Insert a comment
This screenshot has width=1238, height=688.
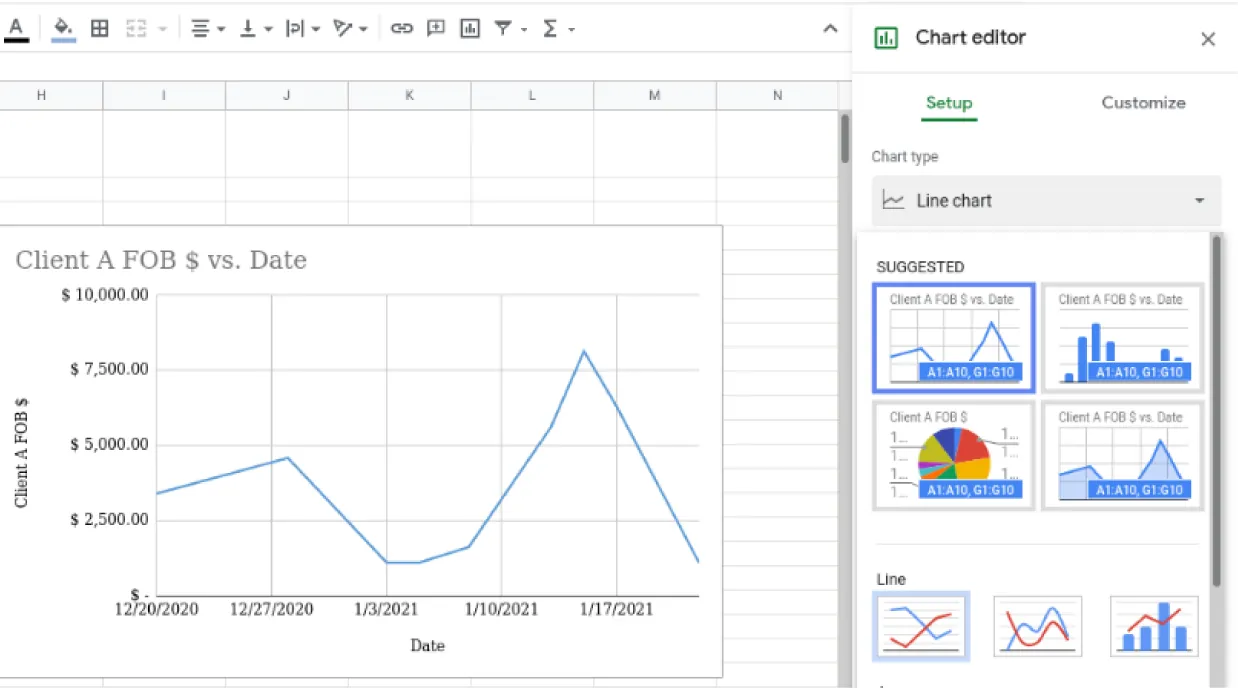pyautogui.click(x=435, y=28)
